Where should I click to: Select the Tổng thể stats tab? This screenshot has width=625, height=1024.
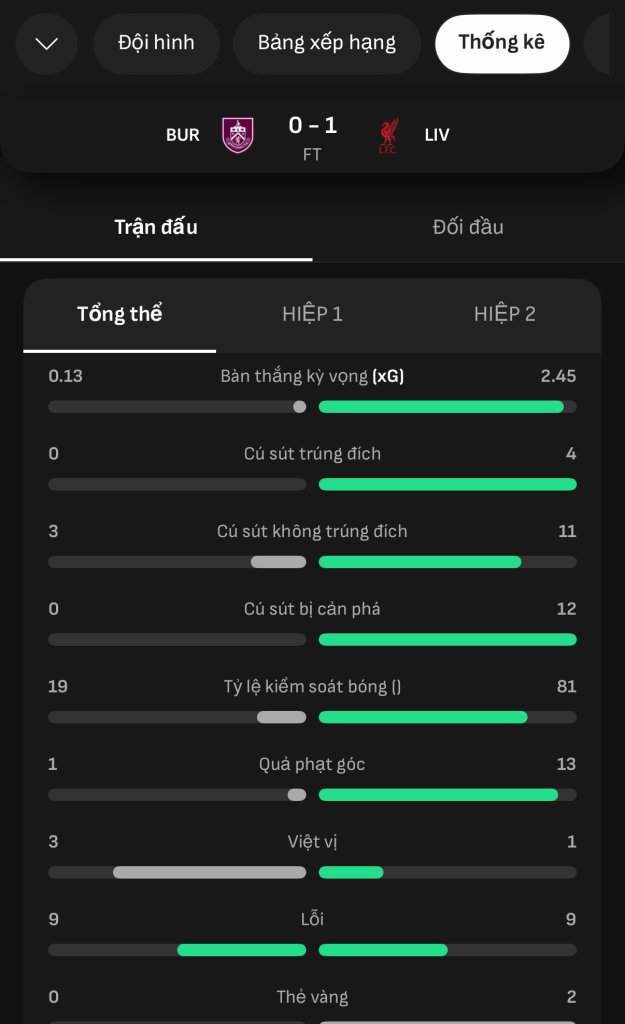[120, 314]
